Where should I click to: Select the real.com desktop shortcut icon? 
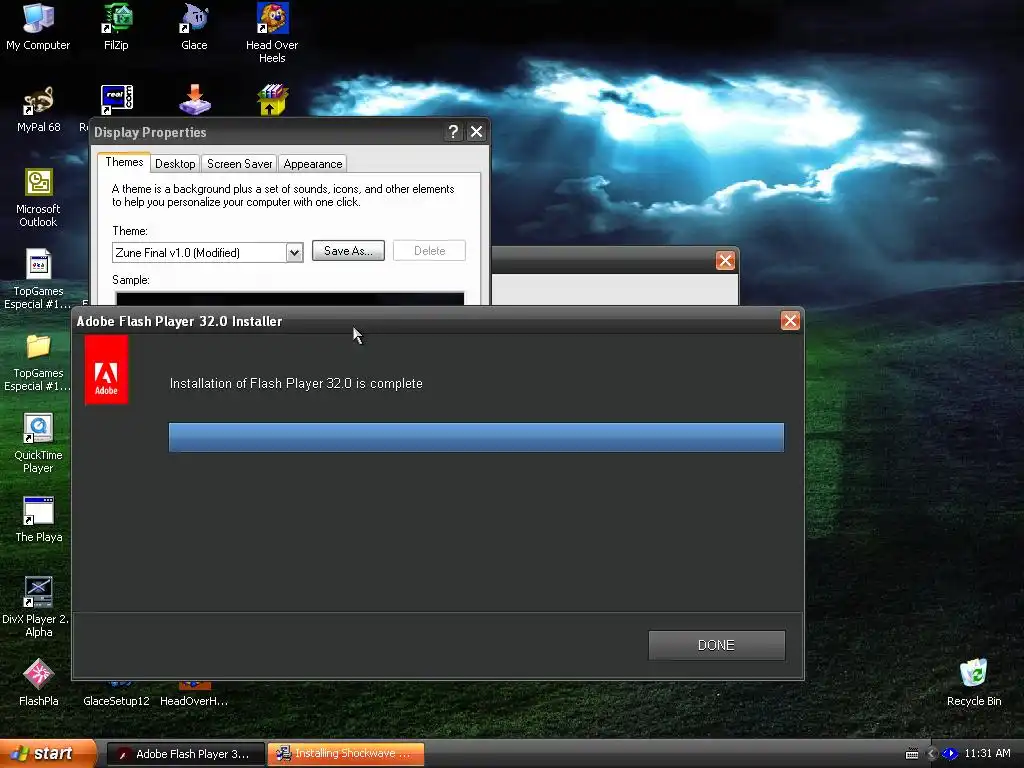pyautogui.click(x=116, y=100)
